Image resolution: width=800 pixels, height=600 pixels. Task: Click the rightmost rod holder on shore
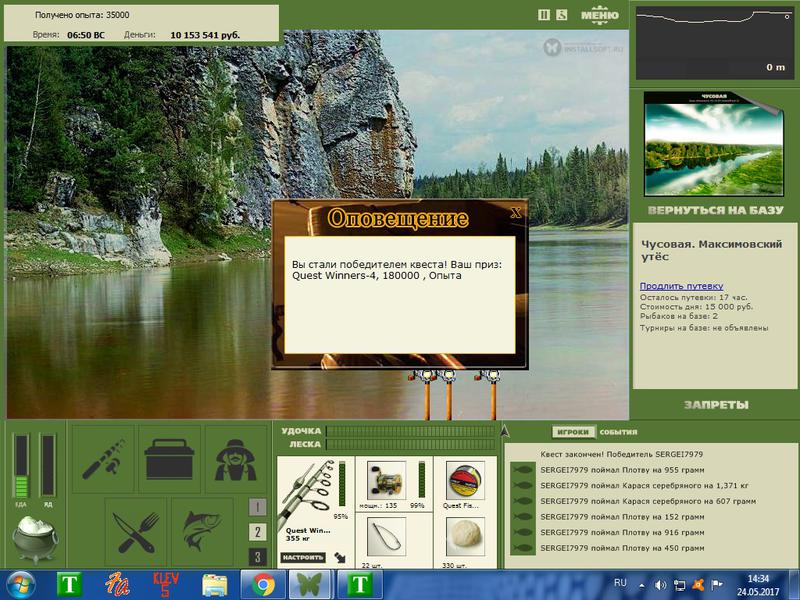point(492,393)
